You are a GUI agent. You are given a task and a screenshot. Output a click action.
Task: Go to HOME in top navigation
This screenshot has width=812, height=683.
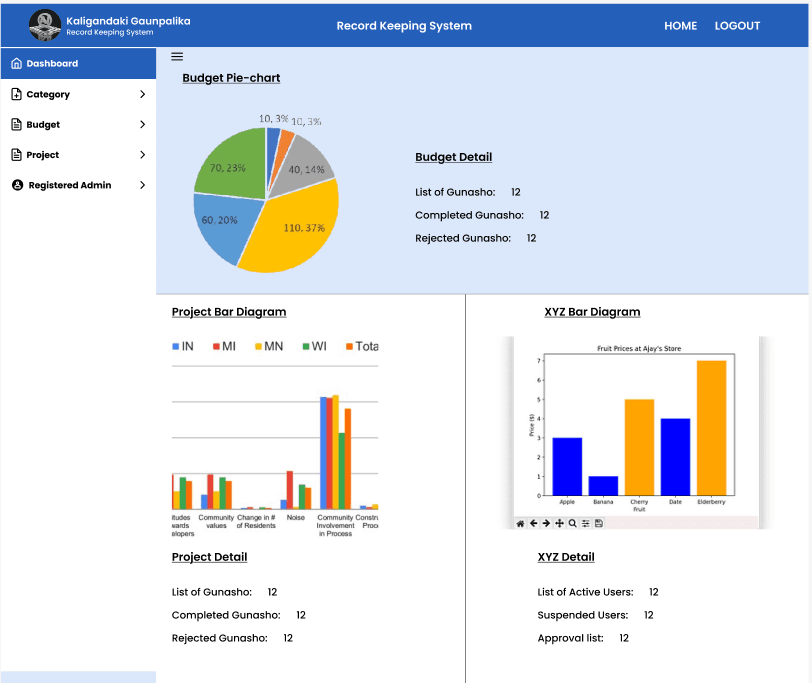(680, 26)
